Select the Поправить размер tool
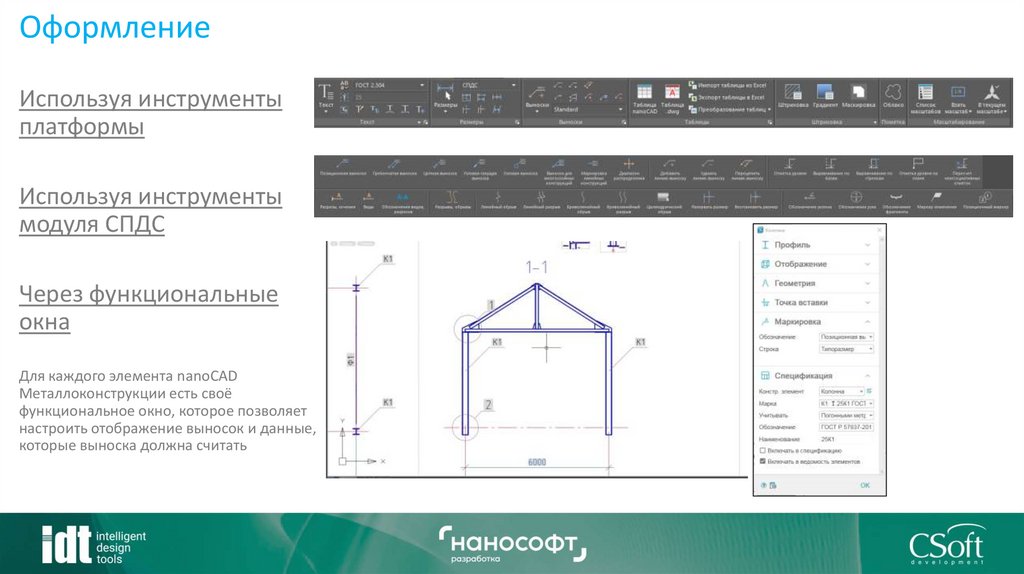 point(709,200)
